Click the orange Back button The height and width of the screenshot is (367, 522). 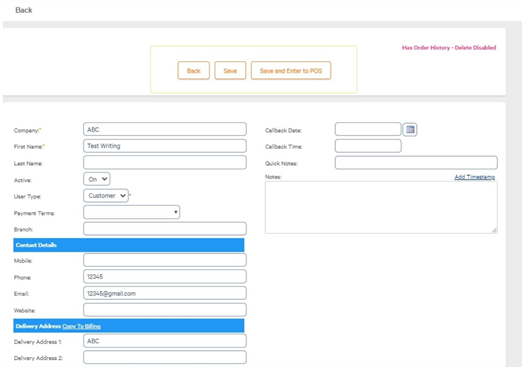coord(194,71)
